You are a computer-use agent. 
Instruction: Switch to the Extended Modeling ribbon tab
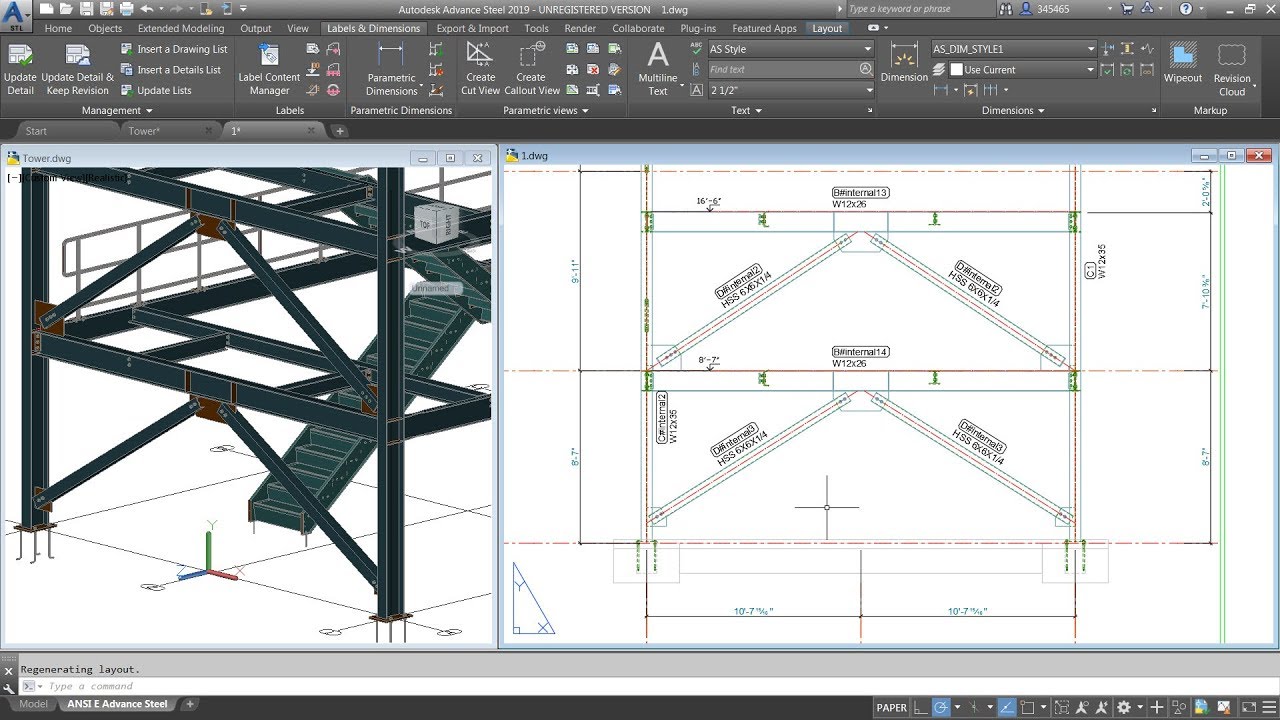tap(180, 28)
